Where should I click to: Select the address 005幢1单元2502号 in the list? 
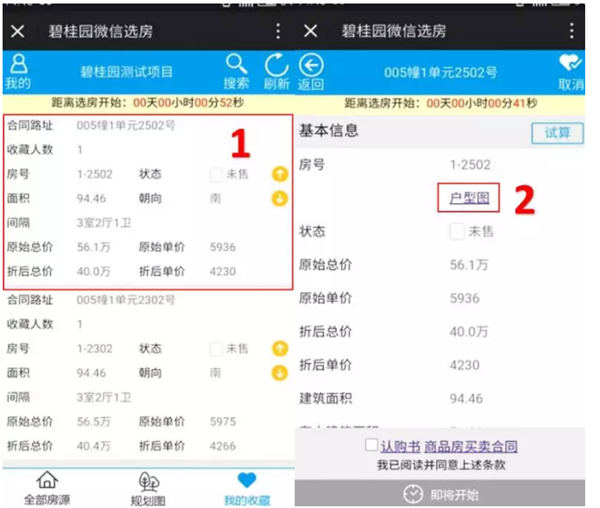click(126, 125)
